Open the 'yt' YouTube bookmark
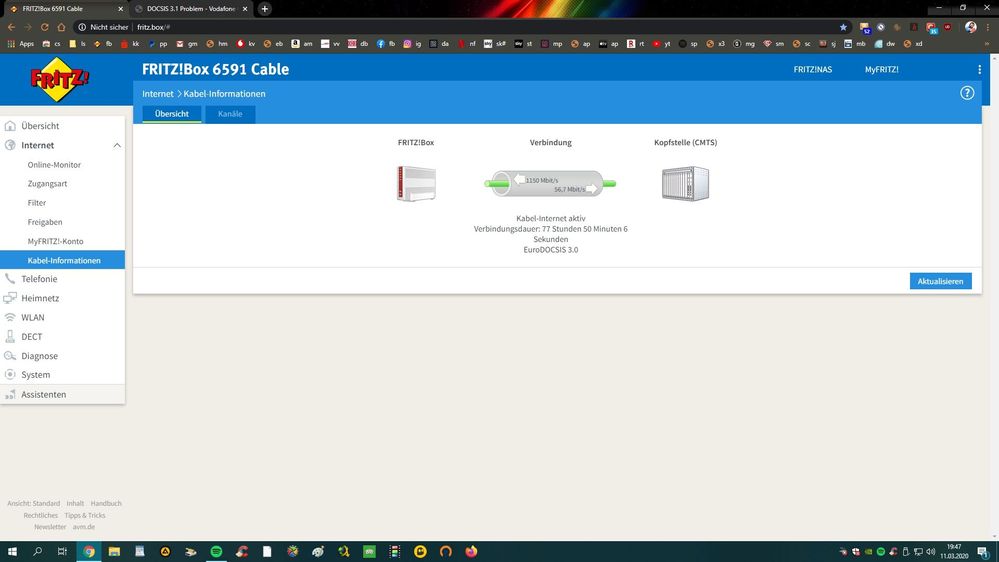Image resolution: width=999 pixels, height=562 pixels. coord(661,44)
